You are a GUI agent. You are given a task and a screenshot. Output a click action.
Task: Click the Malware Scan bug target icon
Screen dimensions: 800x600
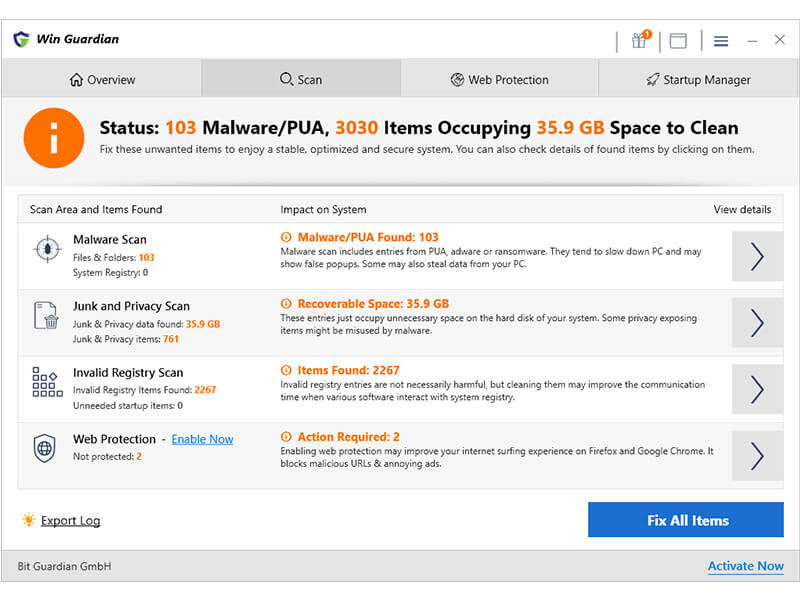pos(46,250)
